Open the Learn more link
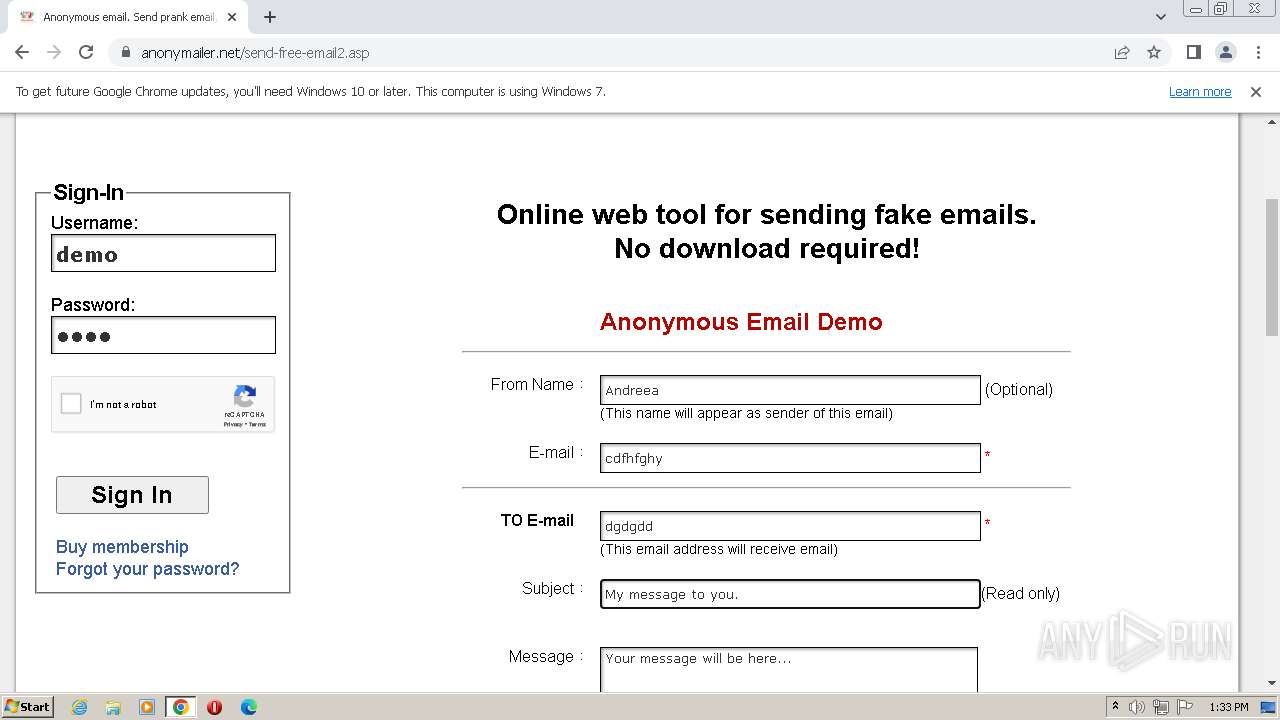The height and width of the screenshot is (720, 1280). tap(1200, 91)
